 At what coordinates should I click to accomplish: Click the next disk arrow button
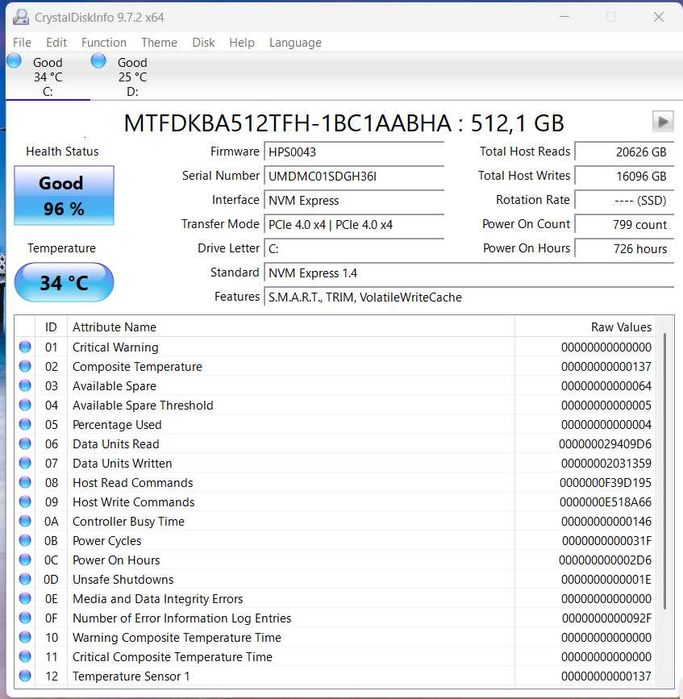pyautogui.click(x=663, y=121)
